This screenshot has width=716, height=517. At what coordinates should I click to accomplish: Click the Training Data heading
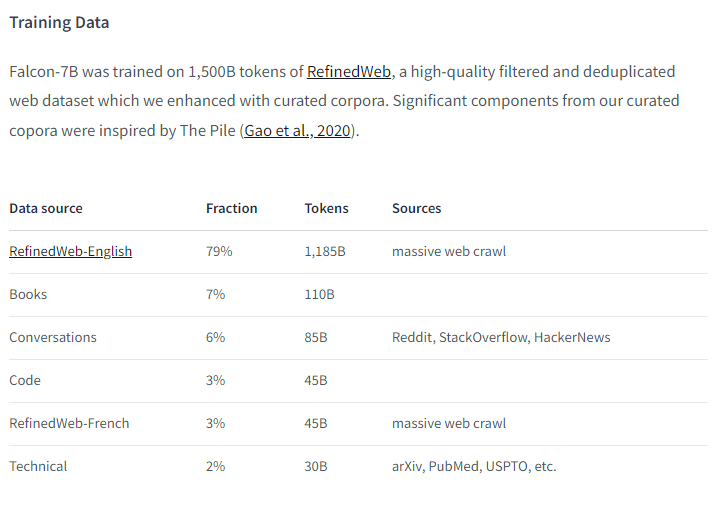coord(59,23)
